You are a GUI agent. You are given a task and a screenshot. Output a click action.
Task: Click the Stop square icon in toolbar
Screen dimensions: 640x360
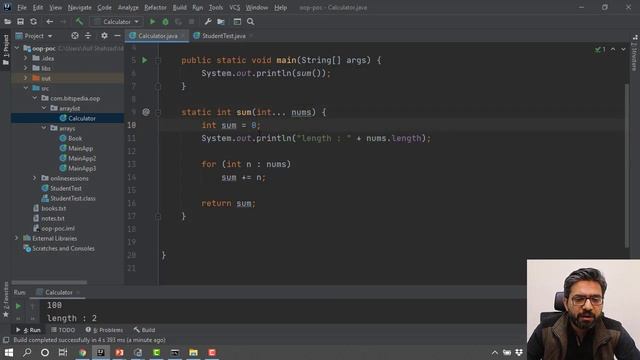(191, 22)
